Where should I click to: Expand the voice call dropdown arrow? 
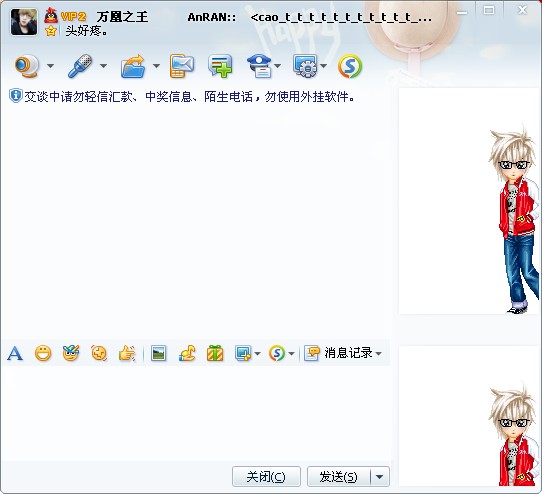point(103,65)
